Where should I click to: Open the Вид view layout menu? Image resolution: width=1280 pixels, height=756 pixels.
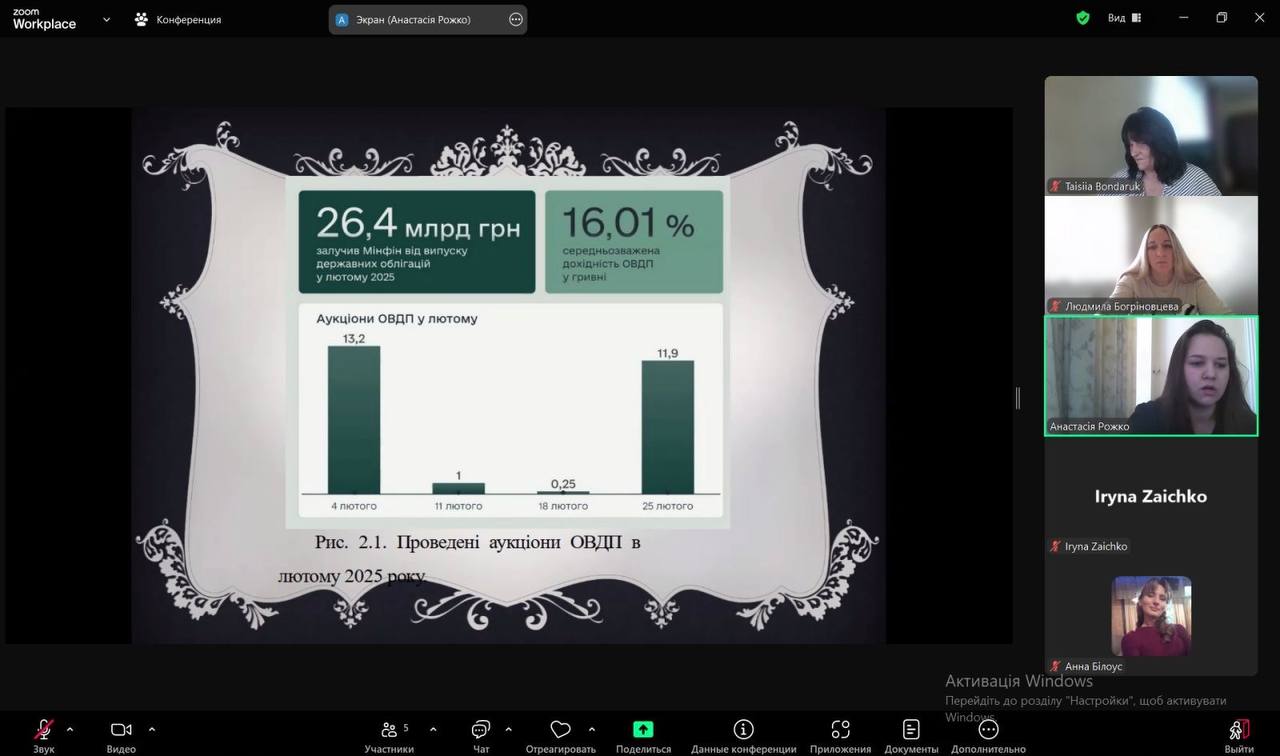click(x=1123, y=18)
